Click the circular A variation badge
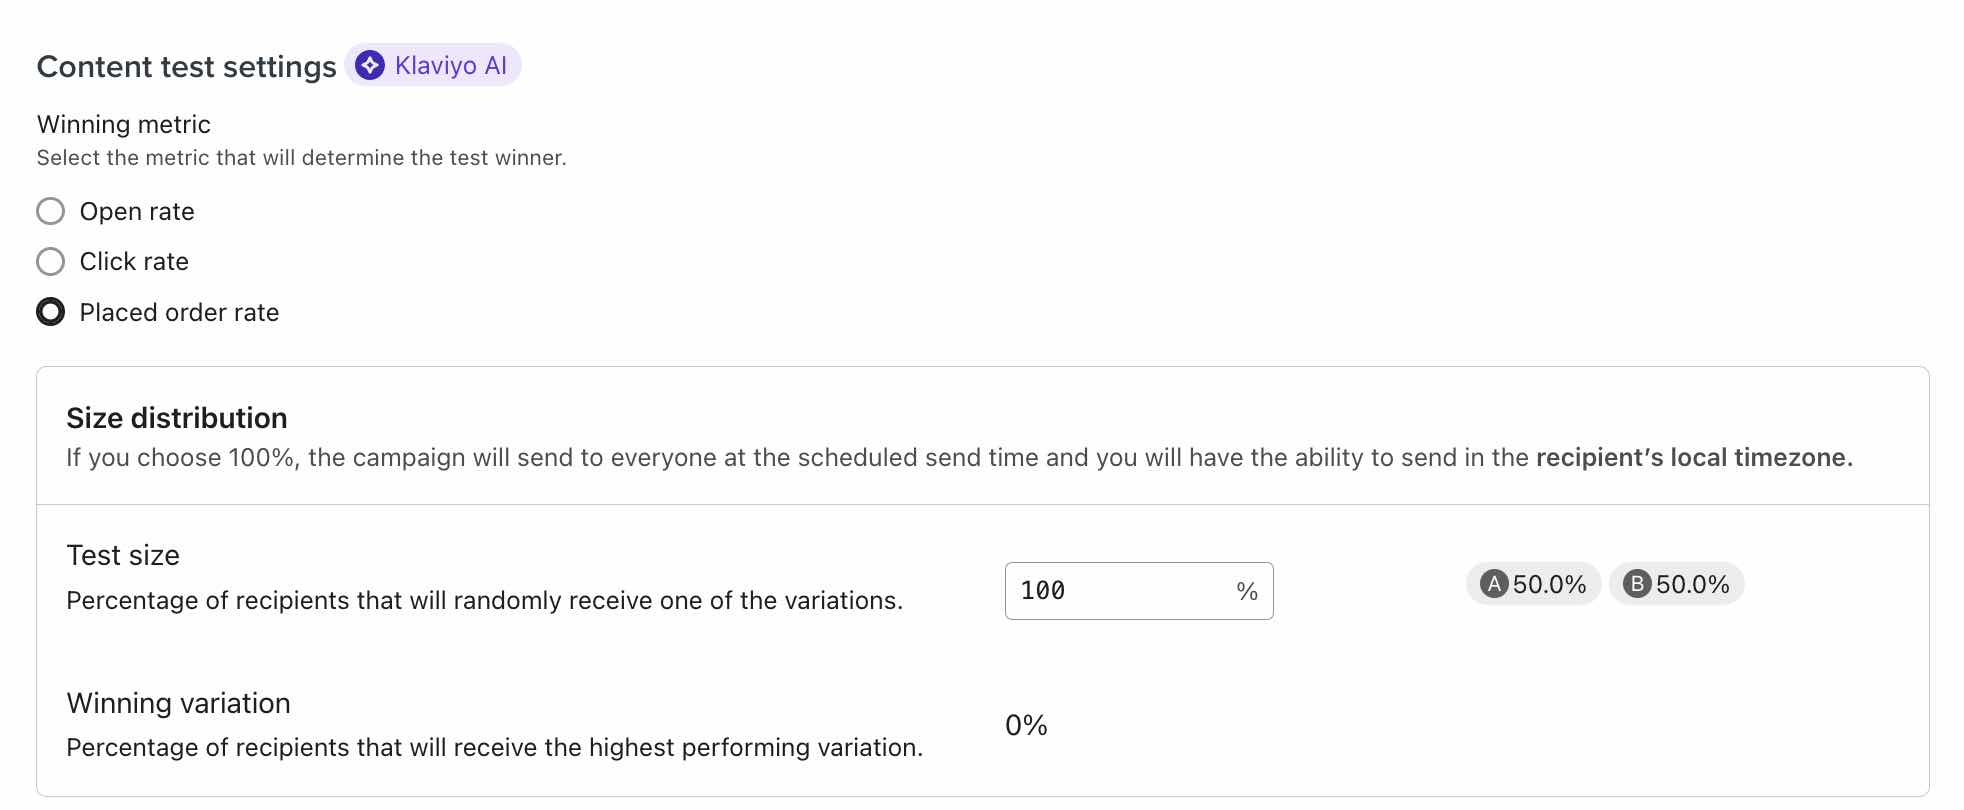This screenshot has height=810, width=1964. tap(1493, 584)
